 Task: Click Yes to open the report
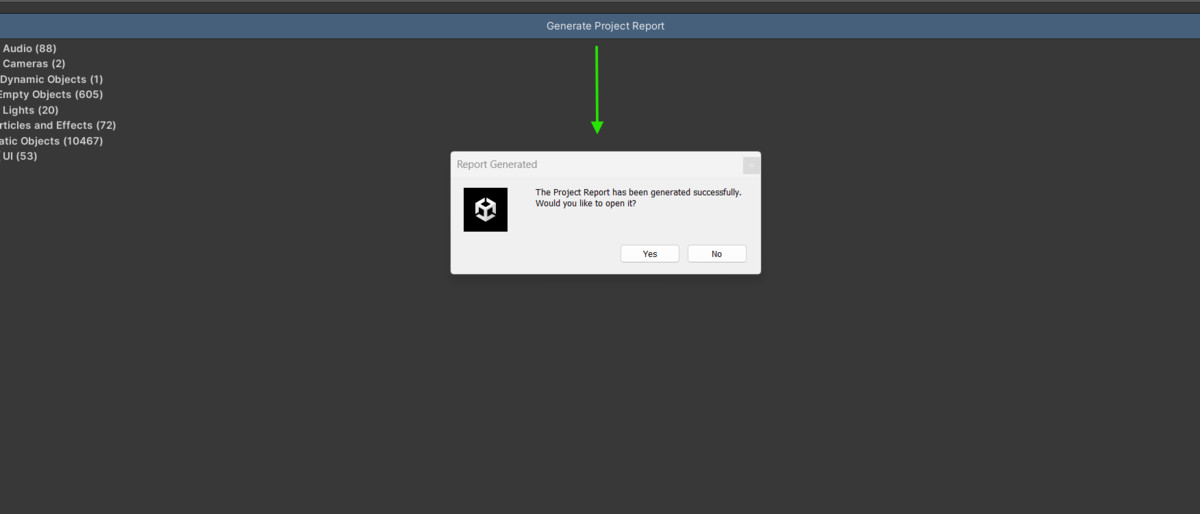(650, 254)
